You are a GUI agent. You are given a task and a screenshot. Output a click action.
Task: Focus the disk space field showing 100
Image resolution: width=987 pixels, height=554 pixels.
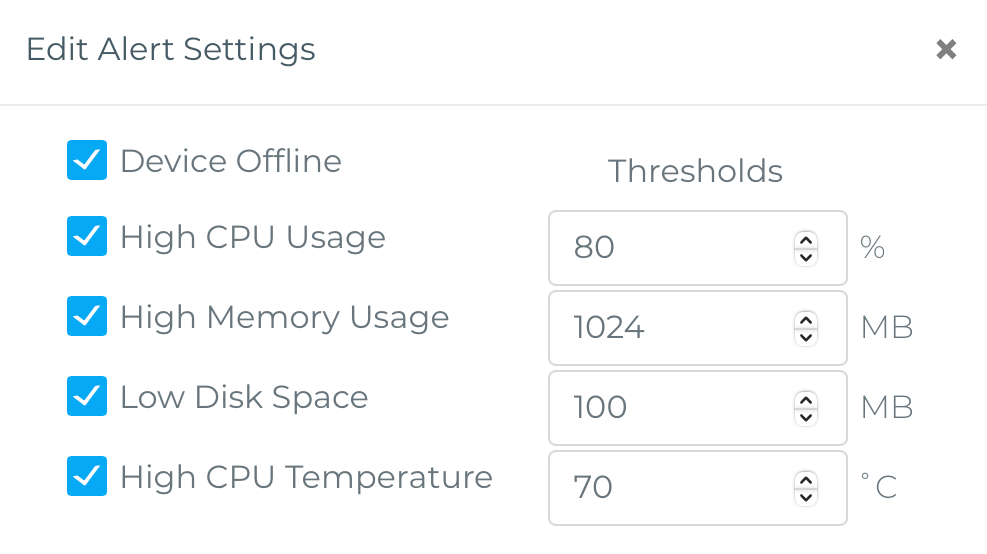[670, 407]
